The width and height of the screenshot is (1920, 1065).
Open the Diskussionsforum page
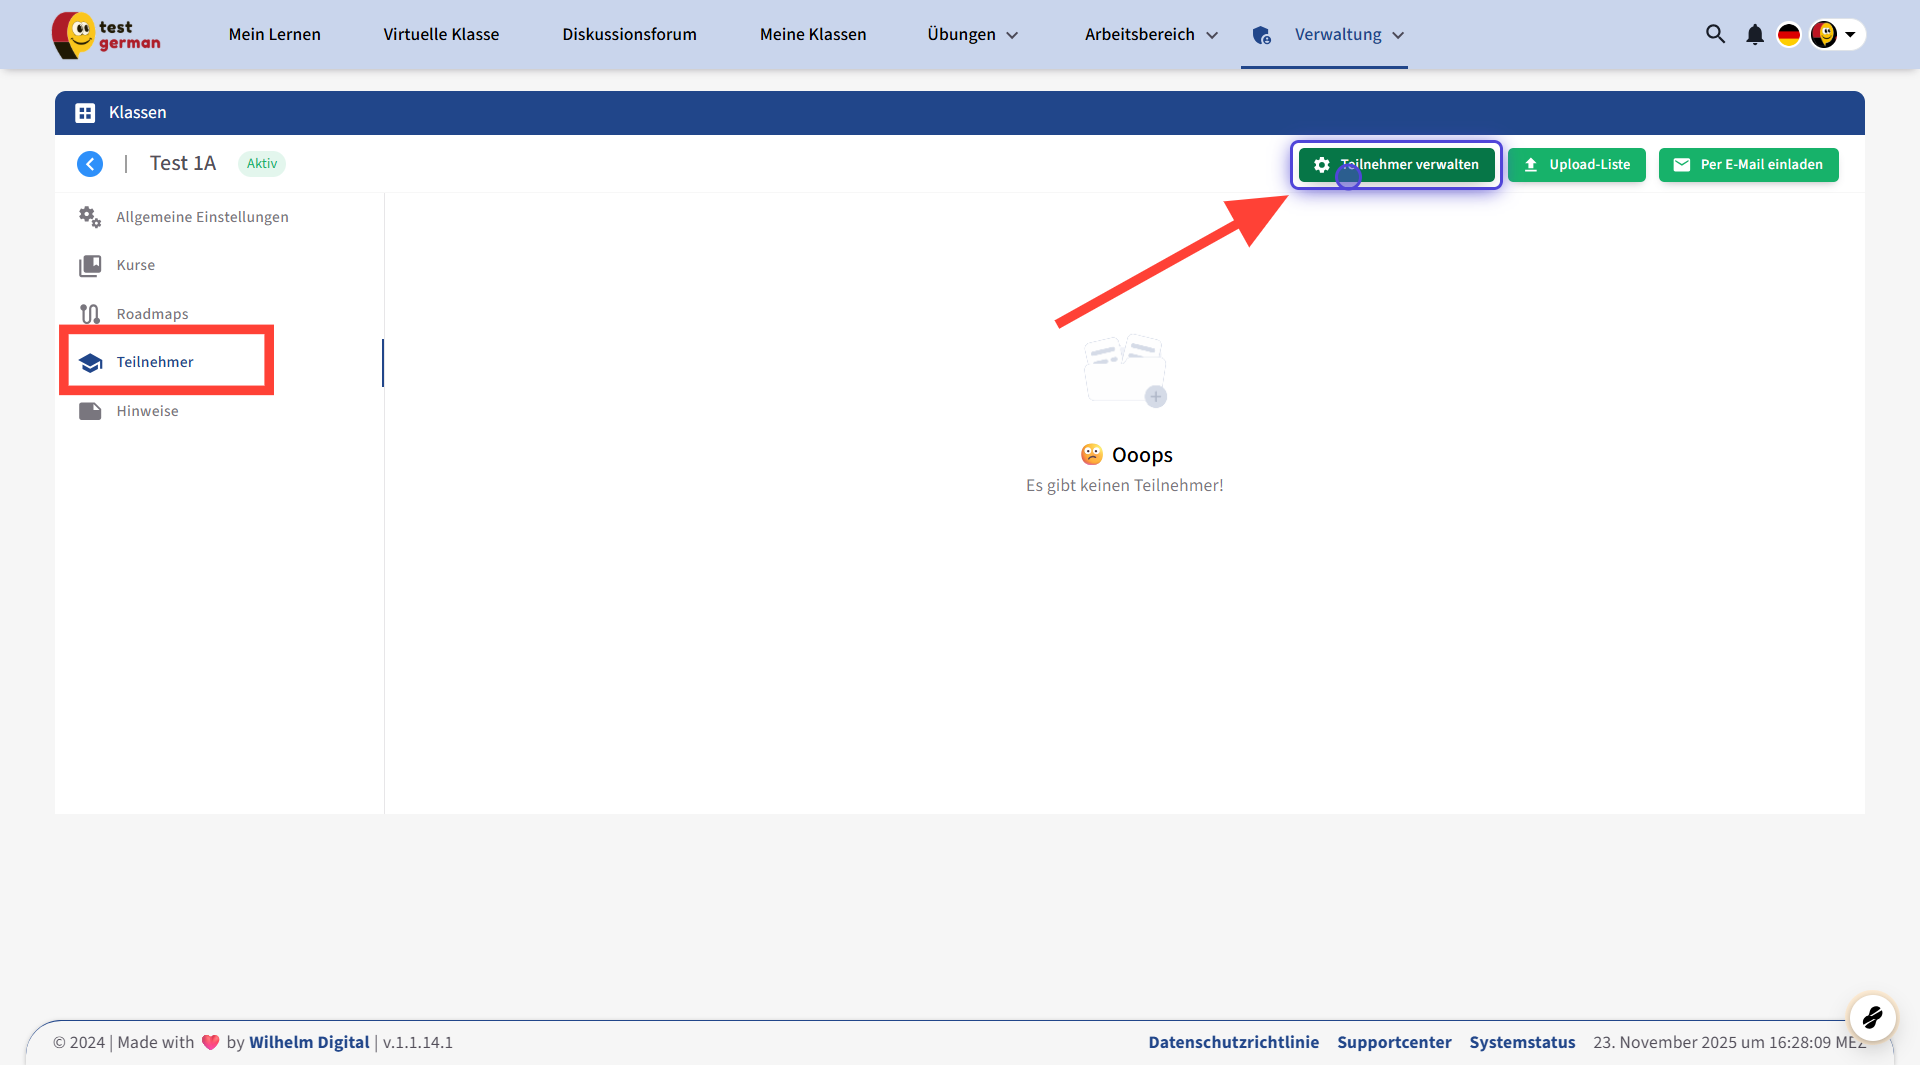pos(629,35)
